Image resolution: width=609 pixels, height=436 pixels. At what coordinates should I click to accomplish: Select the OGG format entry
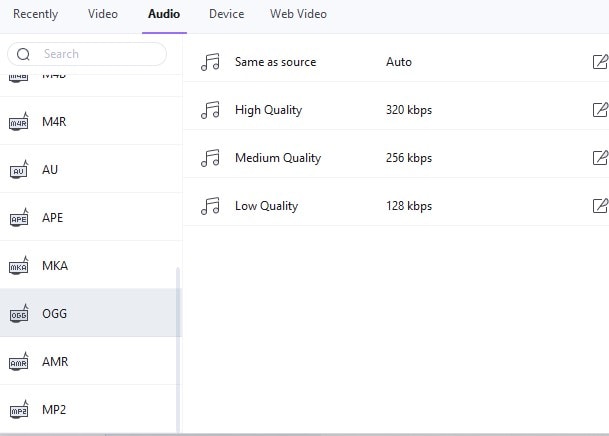pos(90,314)
